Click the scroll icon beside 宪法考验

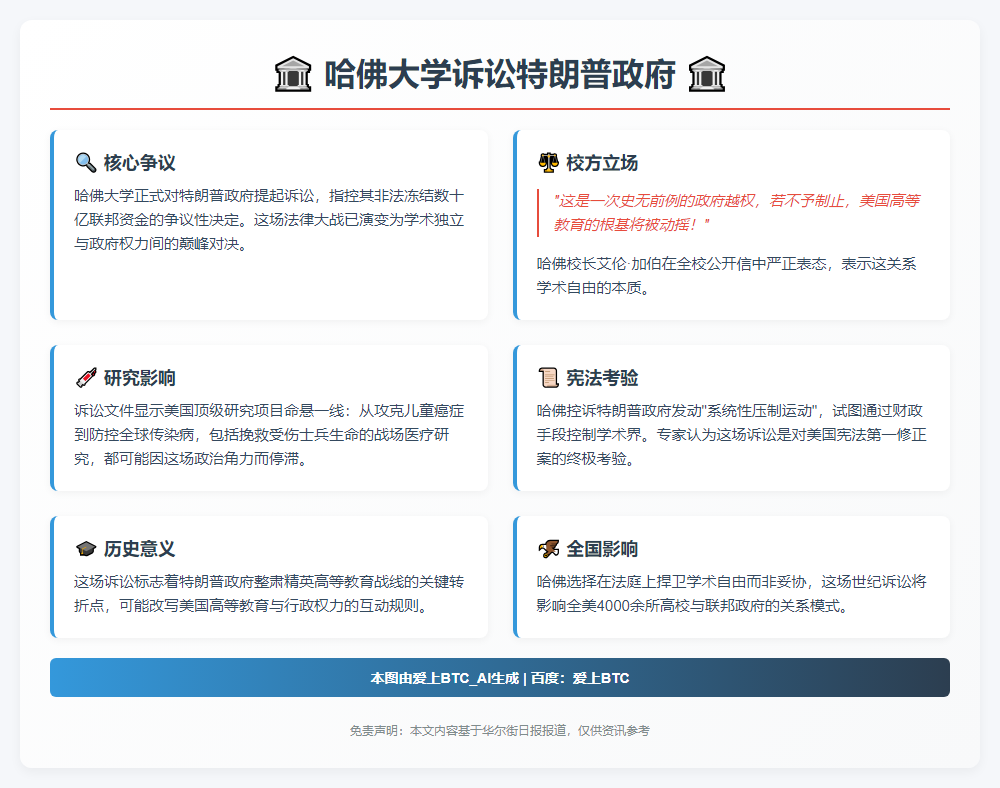coord(548,377)
